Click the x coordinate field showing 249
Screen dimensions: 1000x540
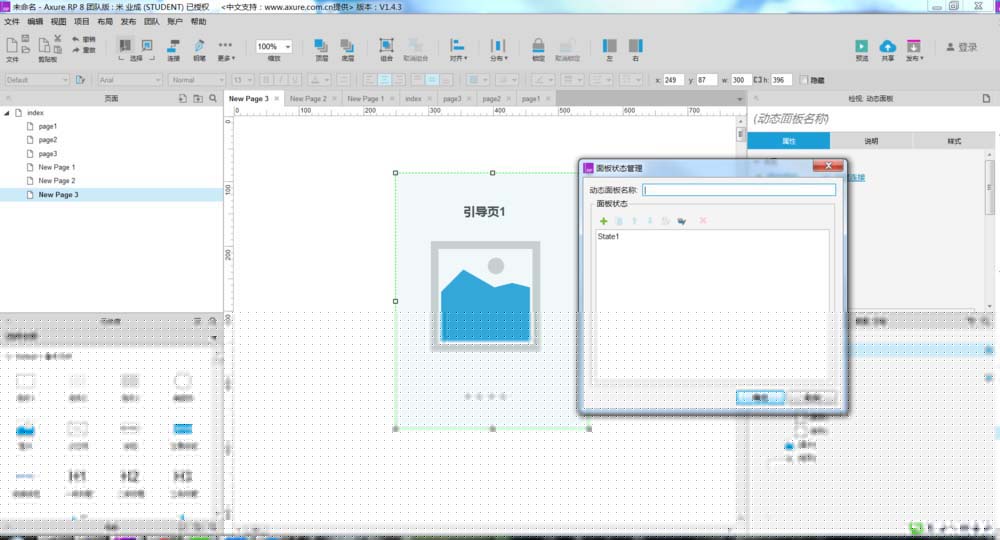point(673,80)
